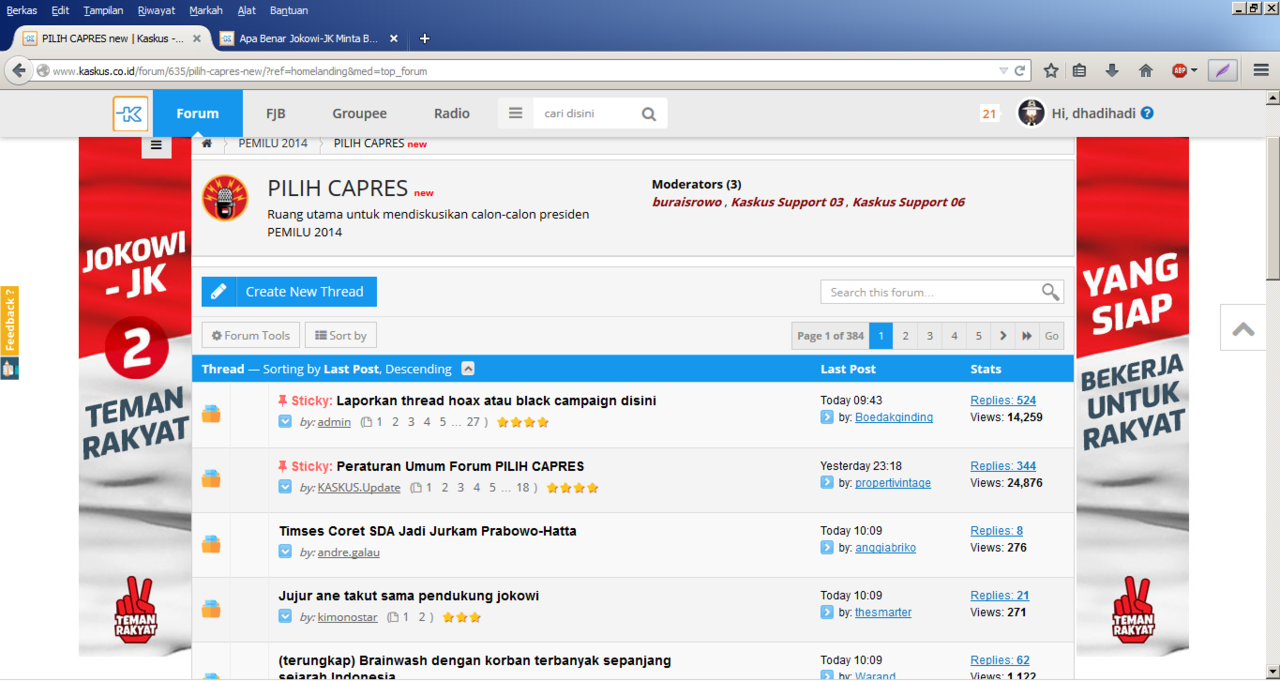Viewport: 1280px width, 681px height.
Task: Collapse the thread sorting header arrow
Action: click(x=468, y=369)
